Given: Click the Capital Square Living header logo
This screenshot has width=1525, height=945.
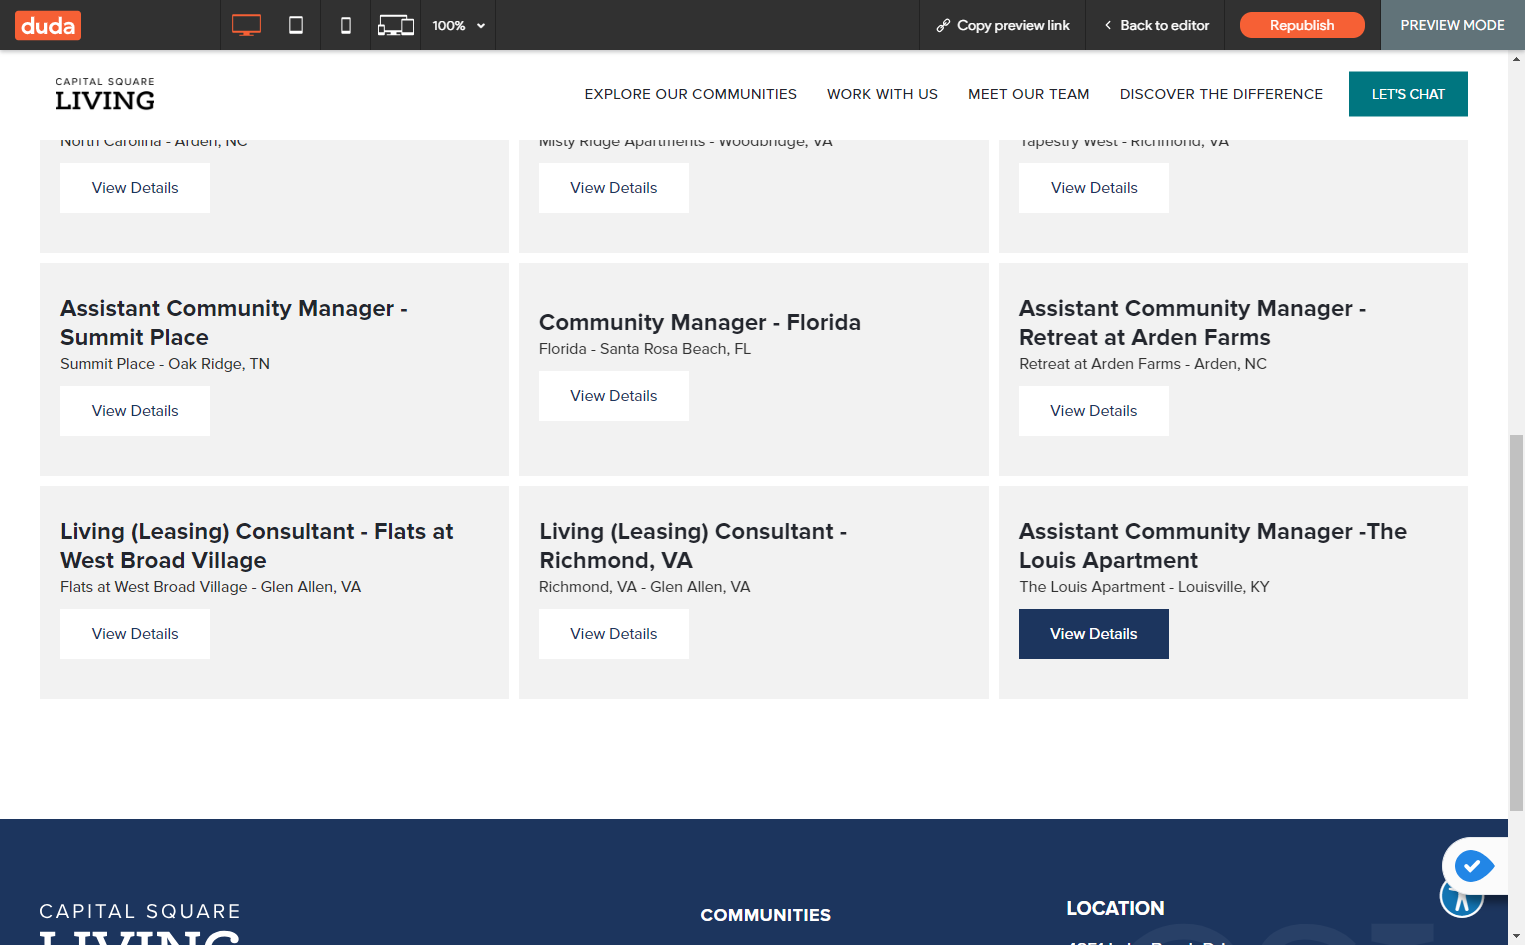Looking at the screenshot, I should 105,94.
